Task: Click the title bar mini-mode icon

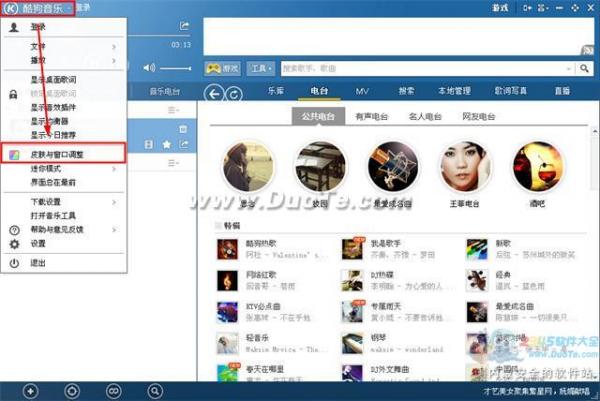Action: [x=527, y=8]
